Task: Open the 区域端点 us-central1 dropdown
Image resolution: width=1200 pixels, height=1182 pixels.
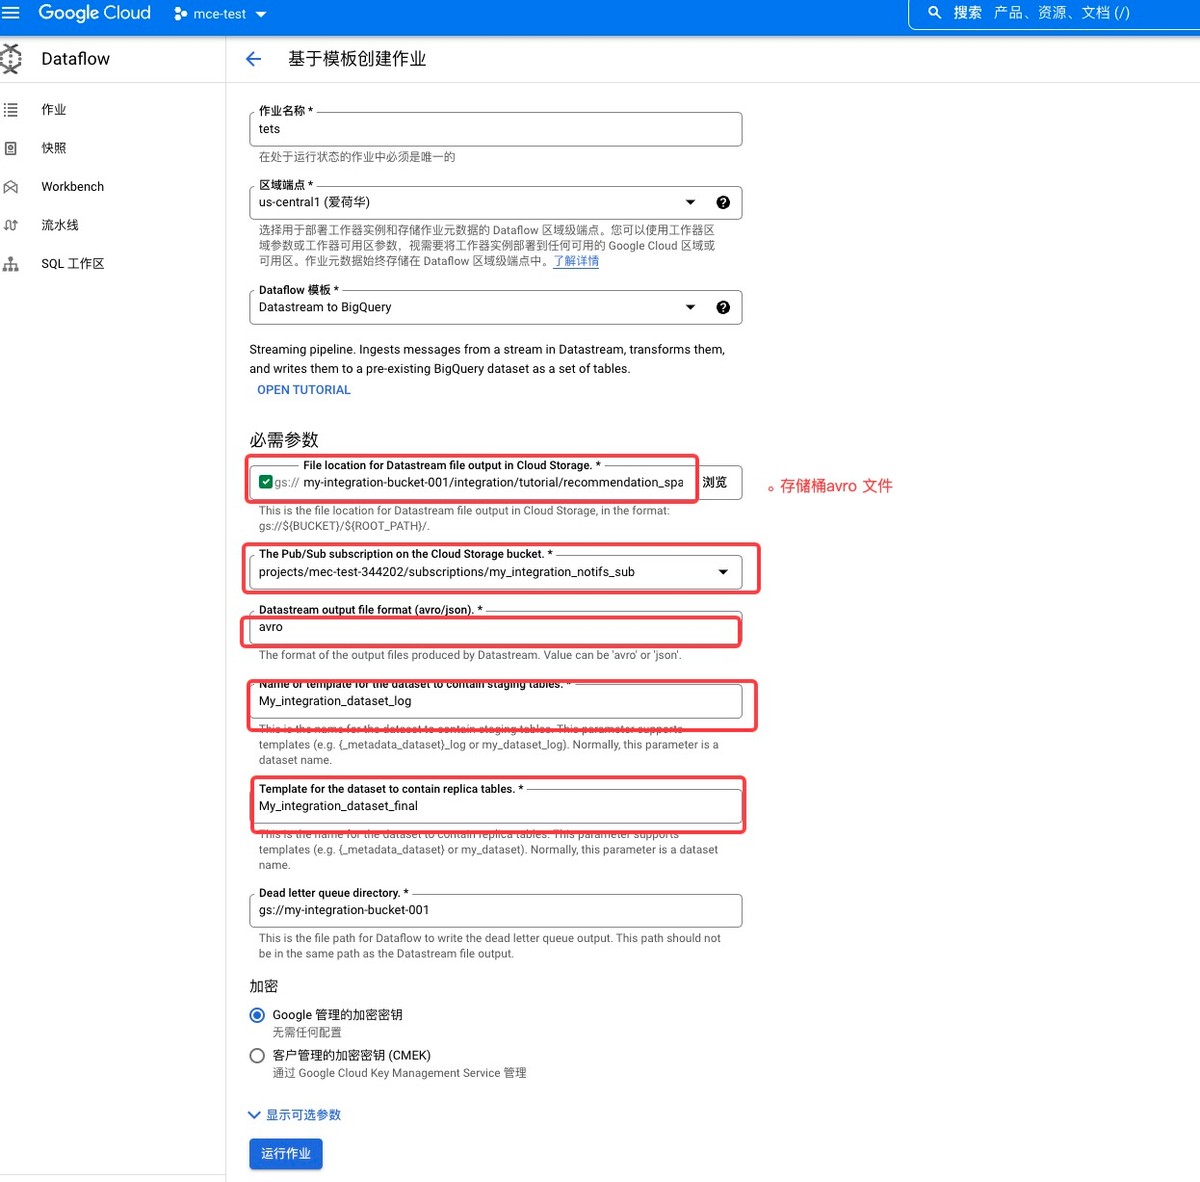Action: click(x=495, y=202)
